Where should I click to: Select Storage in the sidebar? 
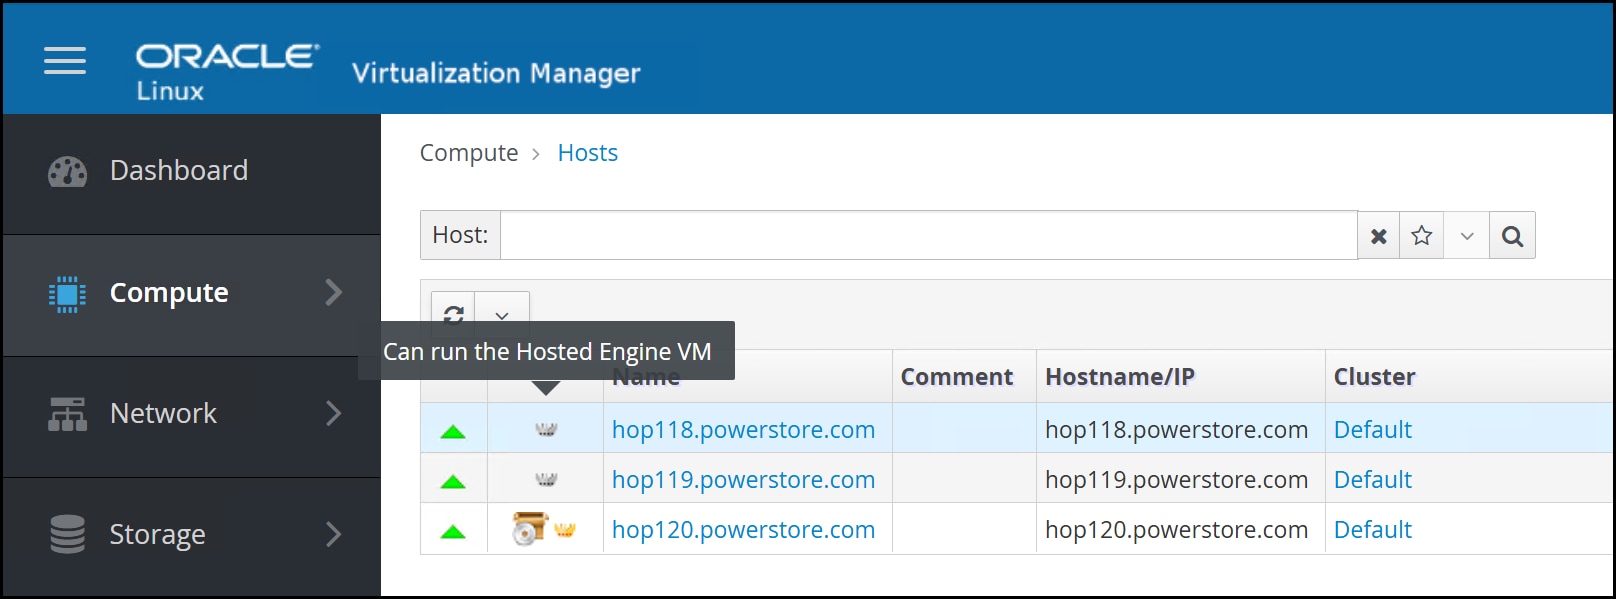192,537
